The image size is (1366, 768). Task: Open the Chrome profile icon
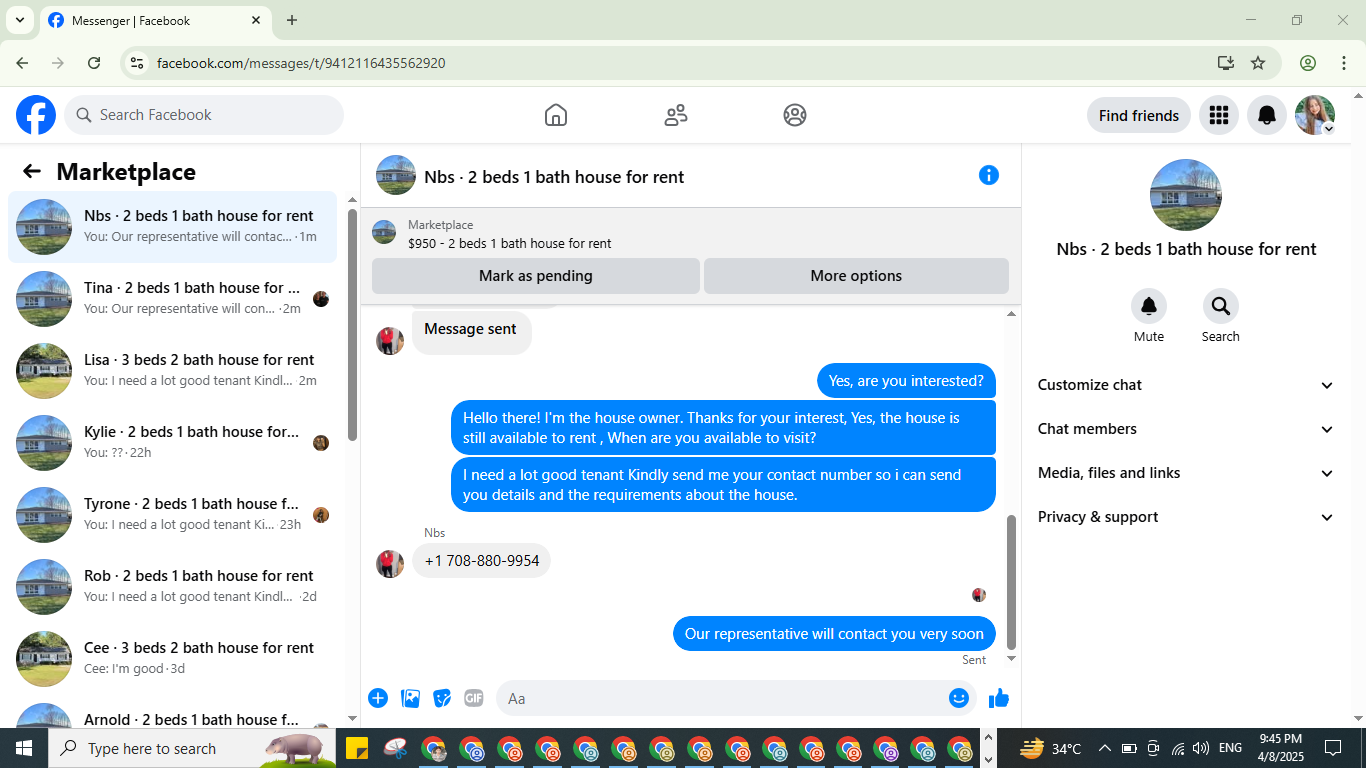tap(1308, 63)
